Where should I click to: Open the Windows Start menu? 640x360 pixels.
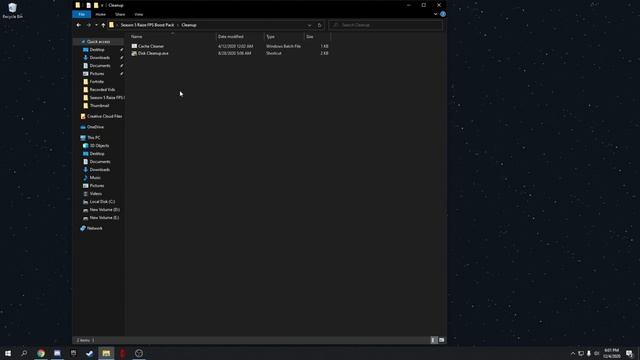(x=8, y=353)
